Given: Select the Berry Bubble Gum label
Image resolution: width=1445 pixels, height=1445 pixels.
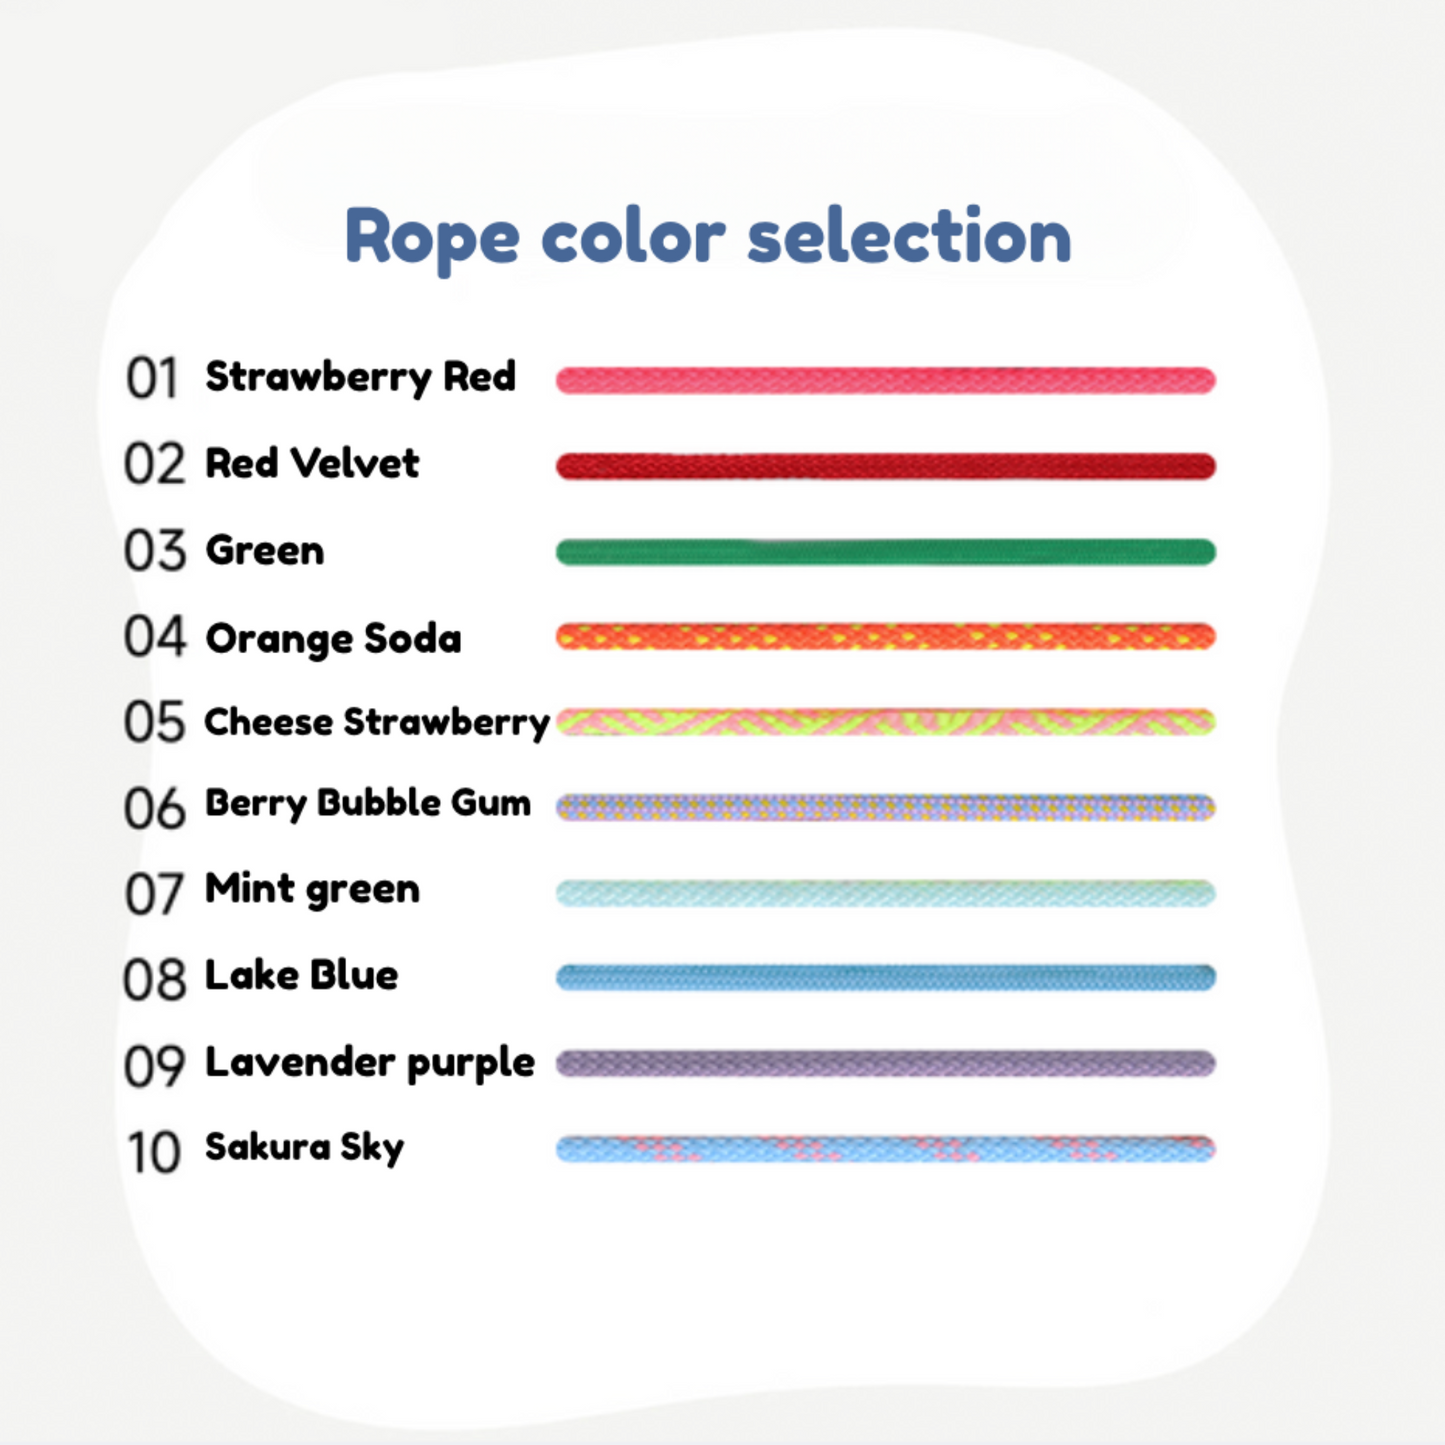Looking at the screenshot, I should click(367, 803).
